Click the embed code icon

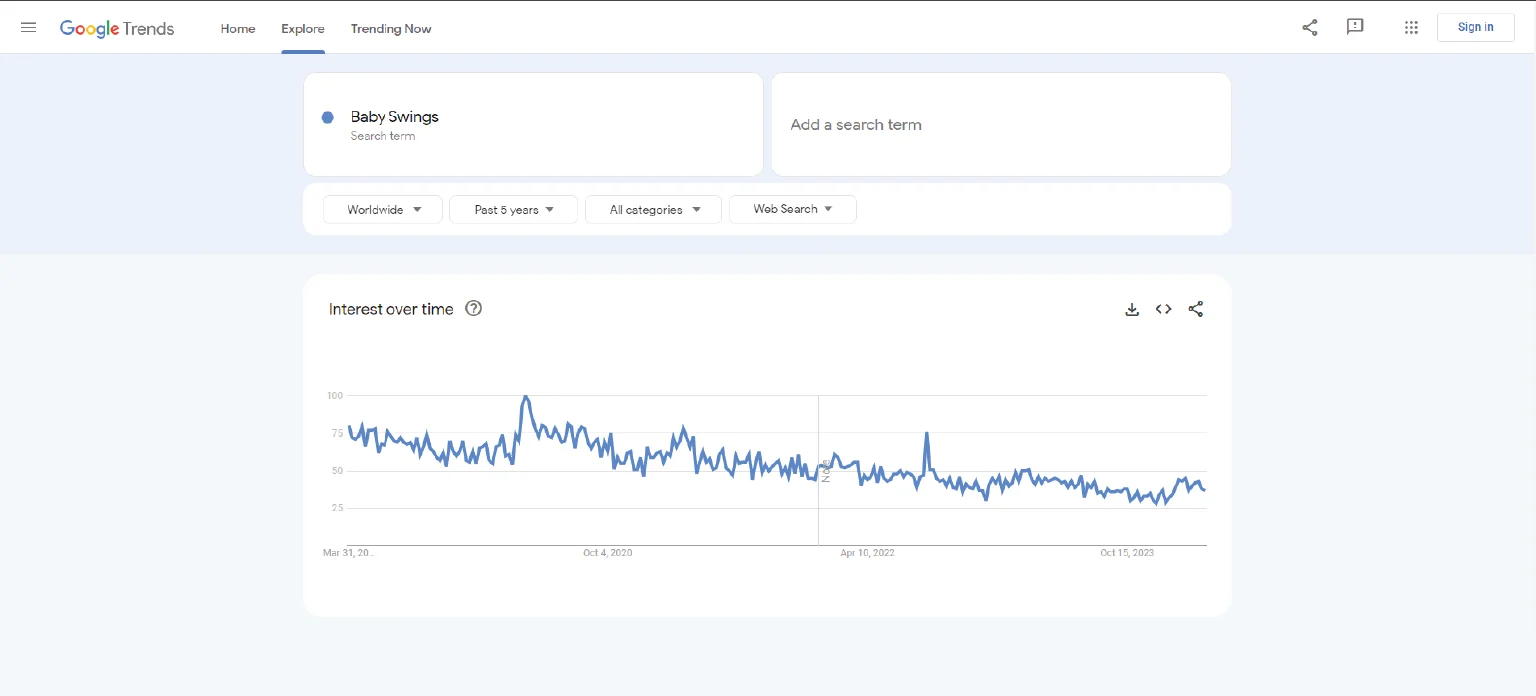click(1163, 309)
